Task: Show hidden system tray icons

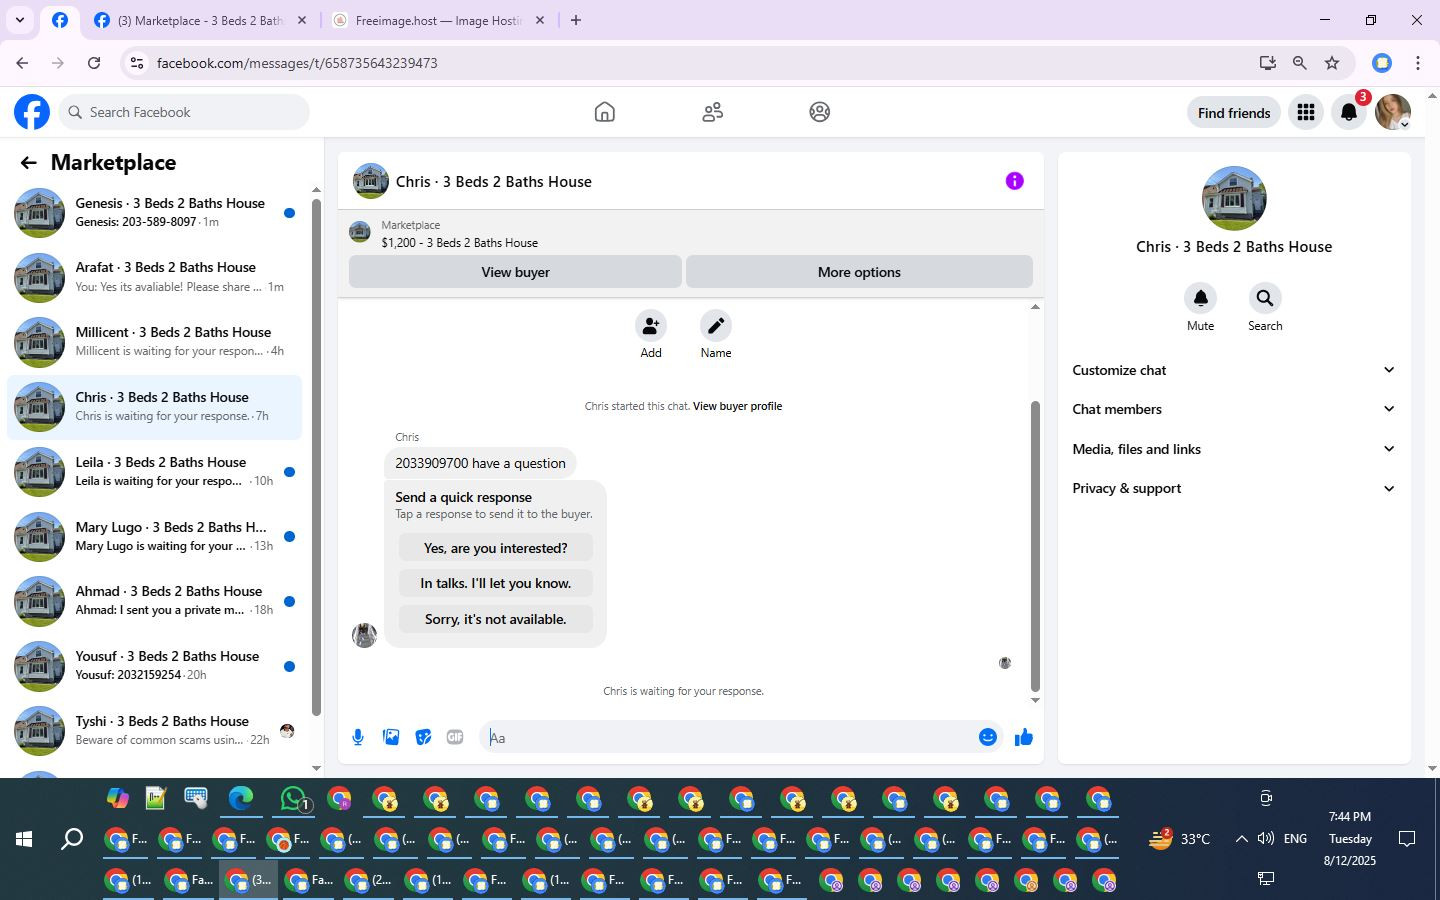Action: click(1241, 839)
